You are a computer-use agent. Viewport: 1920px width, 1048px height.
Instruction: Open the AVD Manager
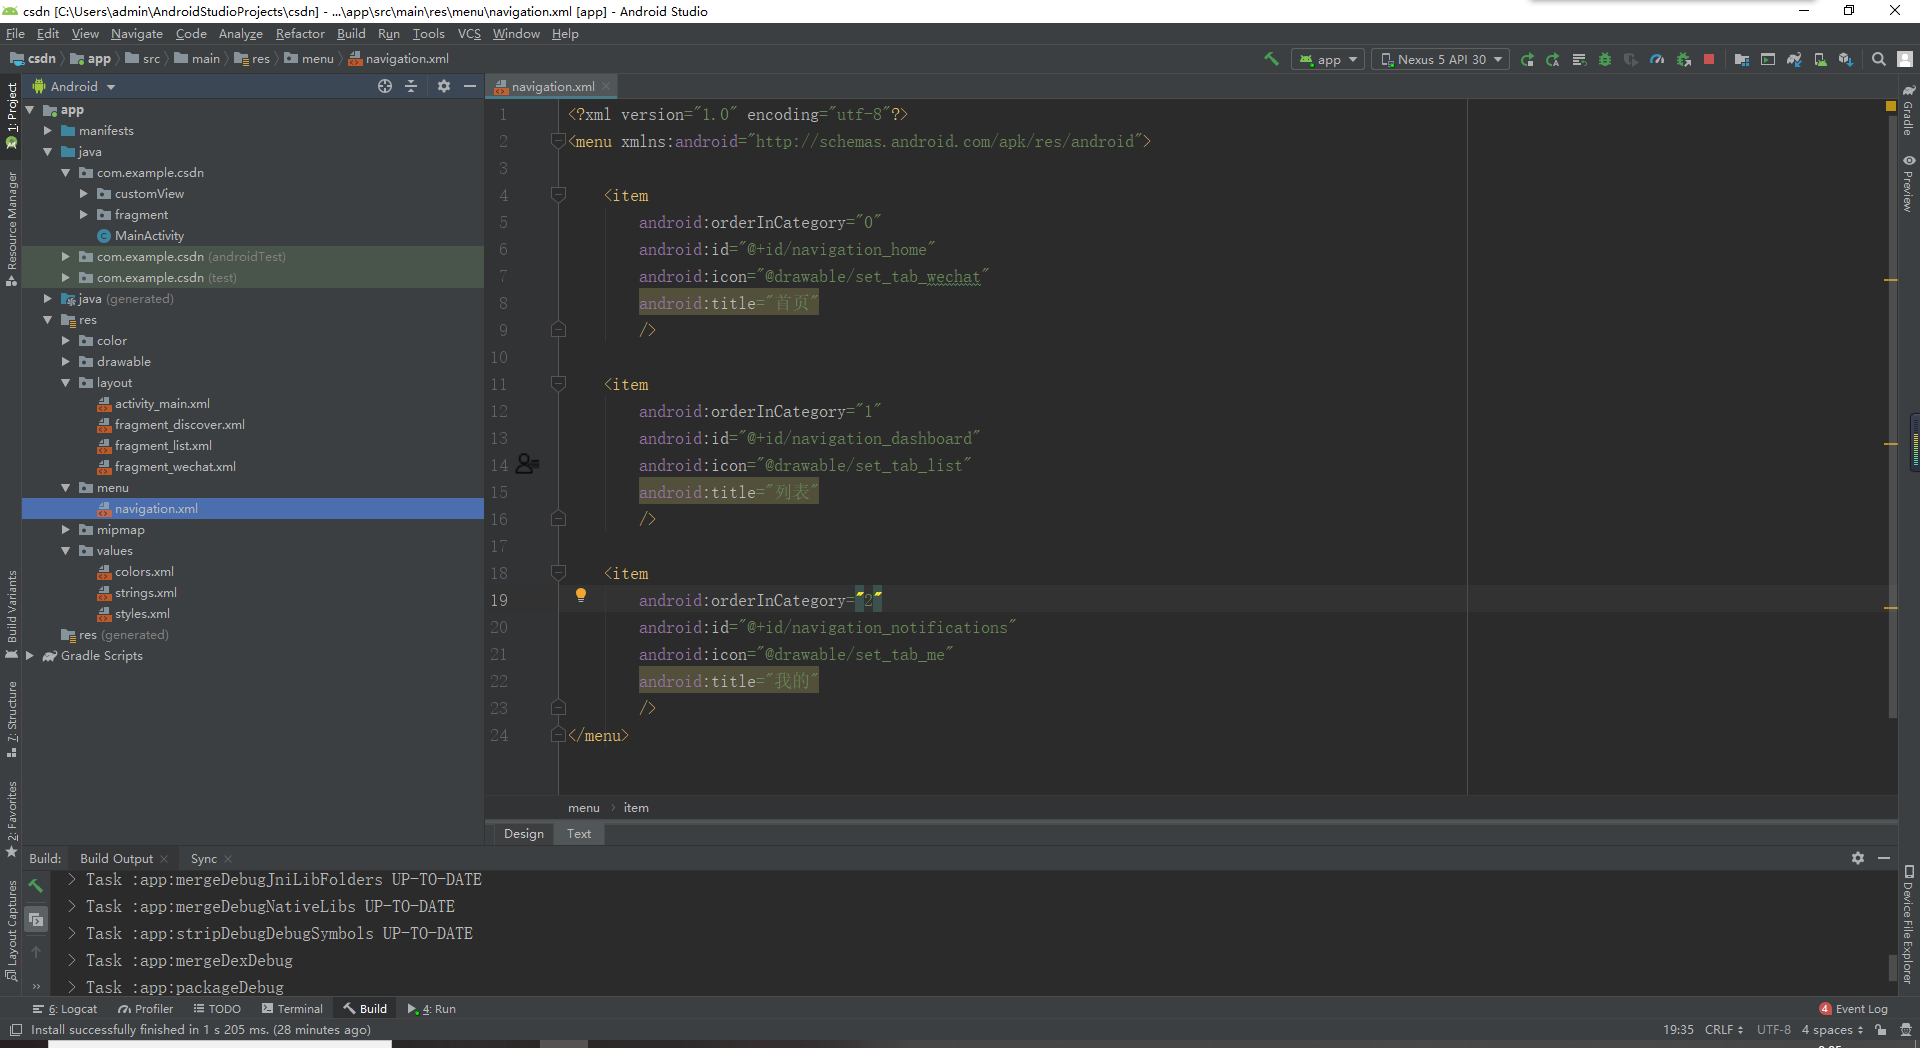point(1819,59)
